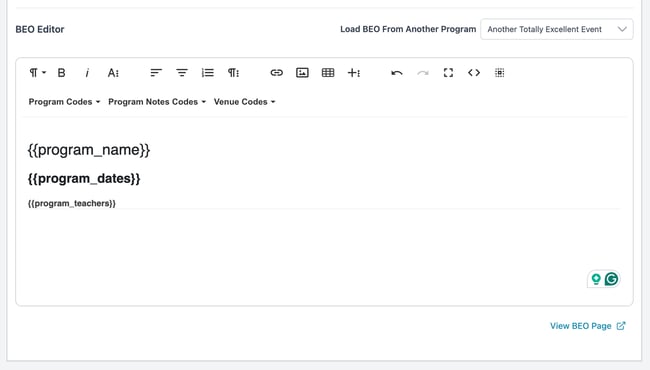Insert an image
The height and width of the screenshot is (370, 650).
tap(302, 73)
